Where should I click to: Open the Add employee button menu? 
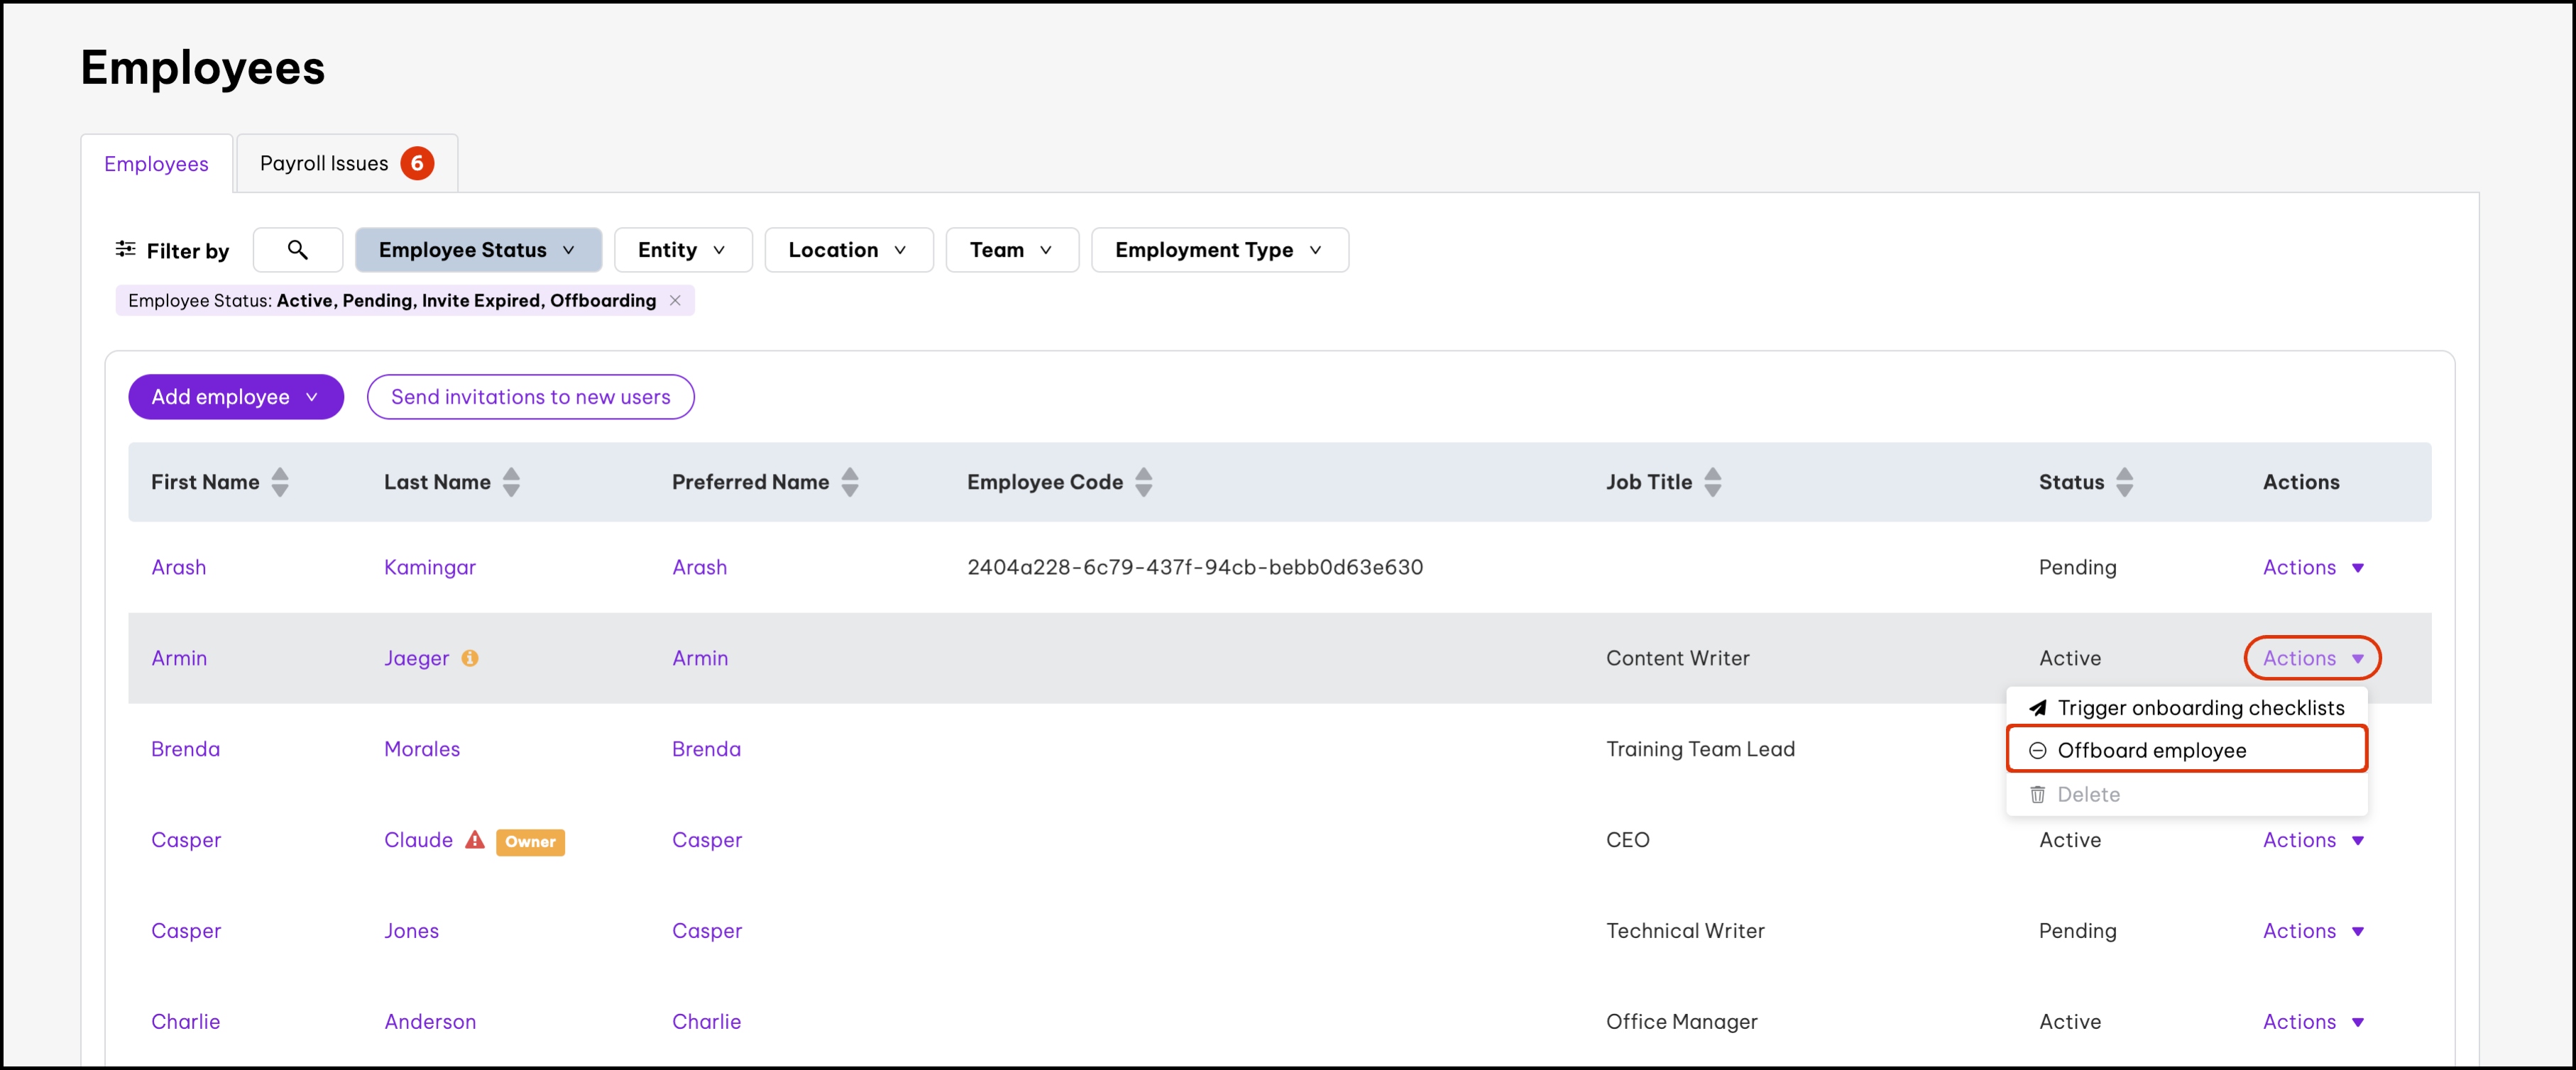click(x=235, y=397)
